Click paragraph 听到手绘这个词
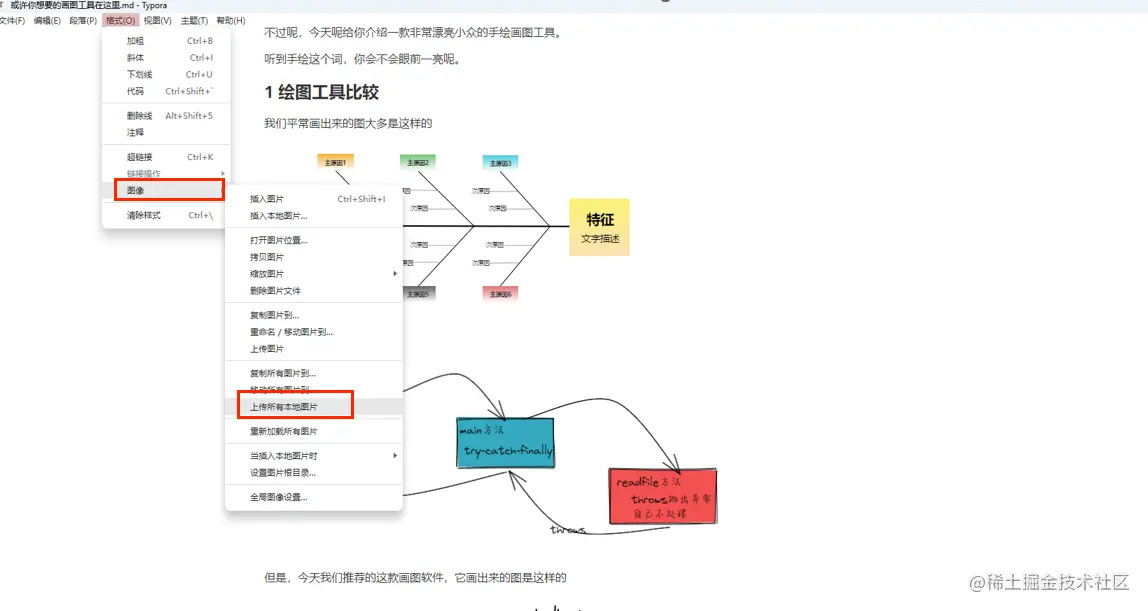 [363, 59]
